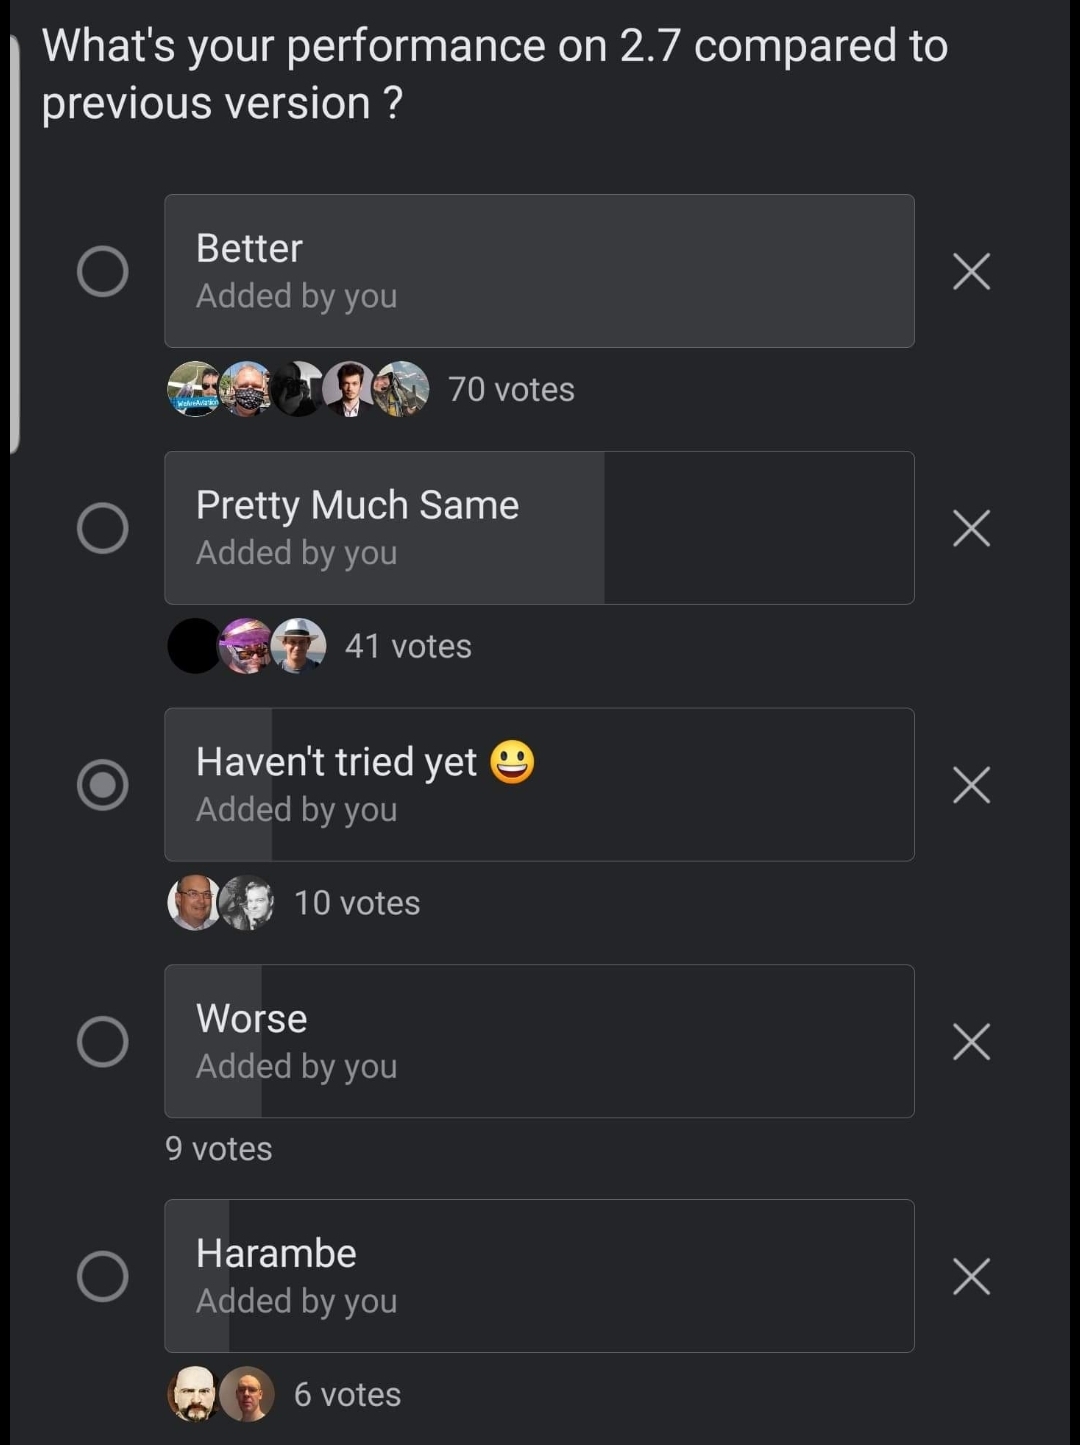Pick the Harambe radio button
The width and height of the screenshot is (1080, 1445).
tap(103, 1276)
